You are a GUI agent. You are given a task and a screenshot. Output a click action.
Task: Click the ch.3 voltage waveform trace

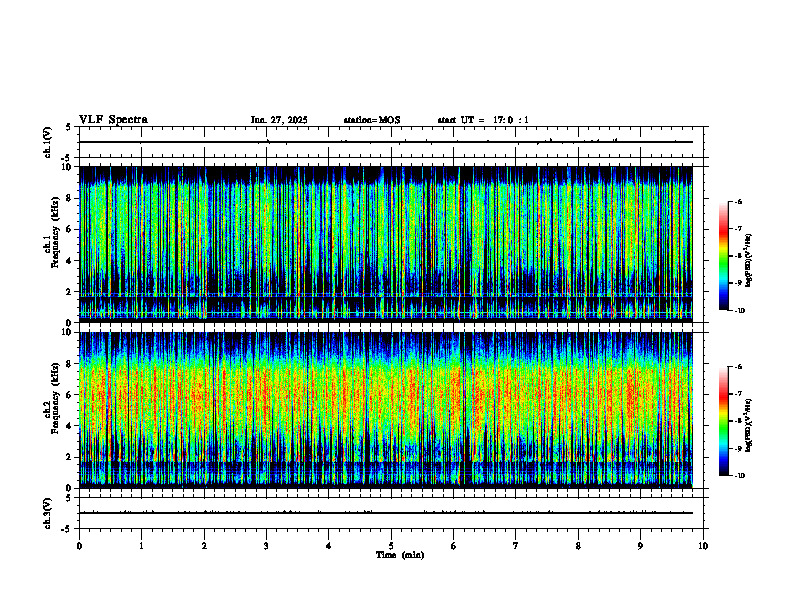tap(386, 513)
